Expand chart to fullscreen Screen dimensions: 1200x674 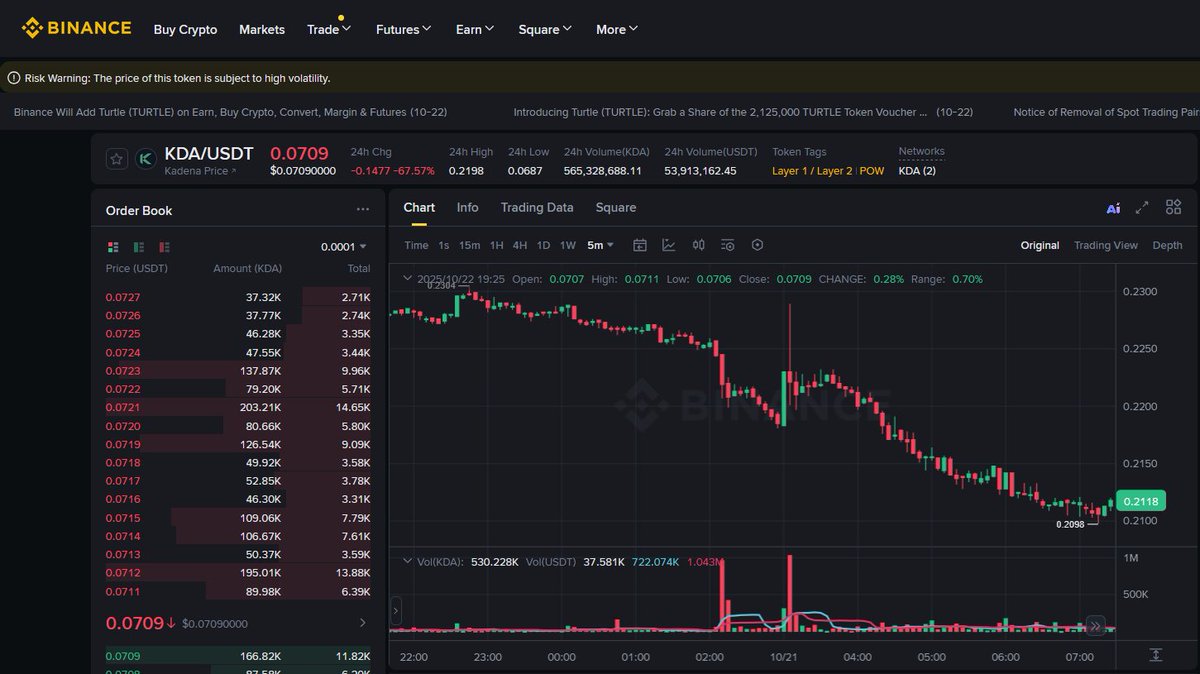click(x=1142, y=207)
